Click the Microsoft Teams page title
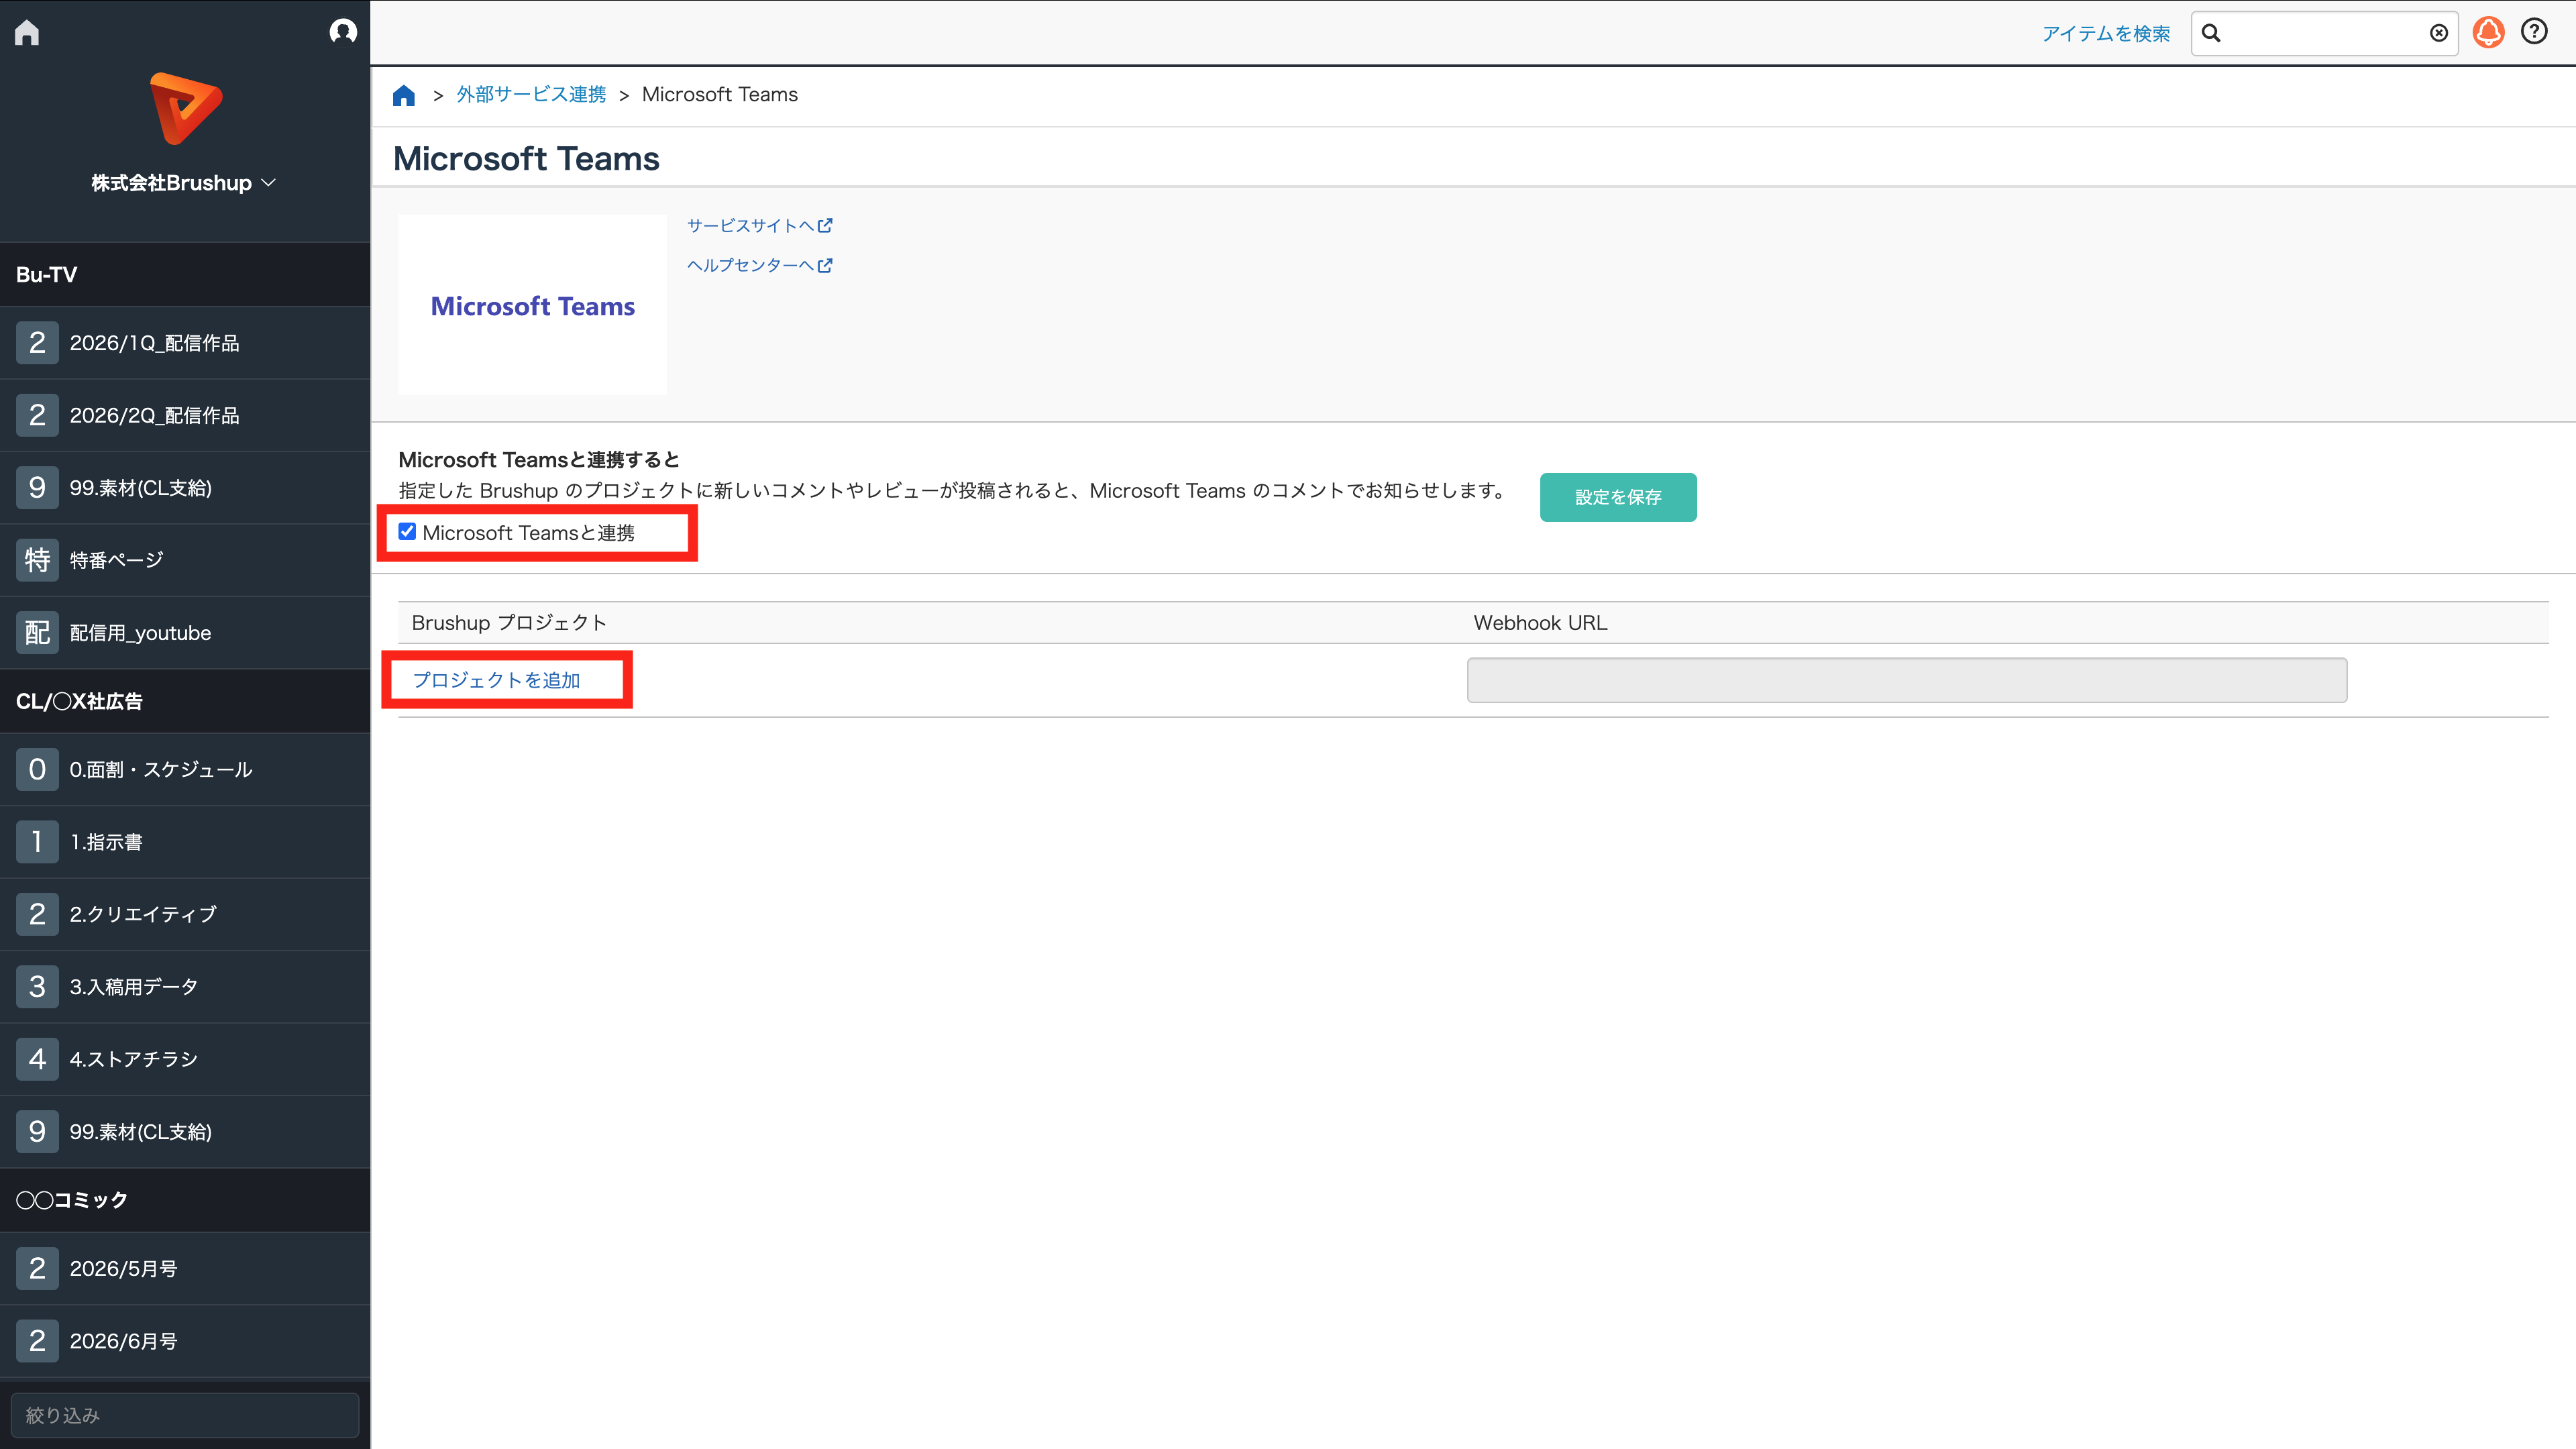 (x=526, y=158)
